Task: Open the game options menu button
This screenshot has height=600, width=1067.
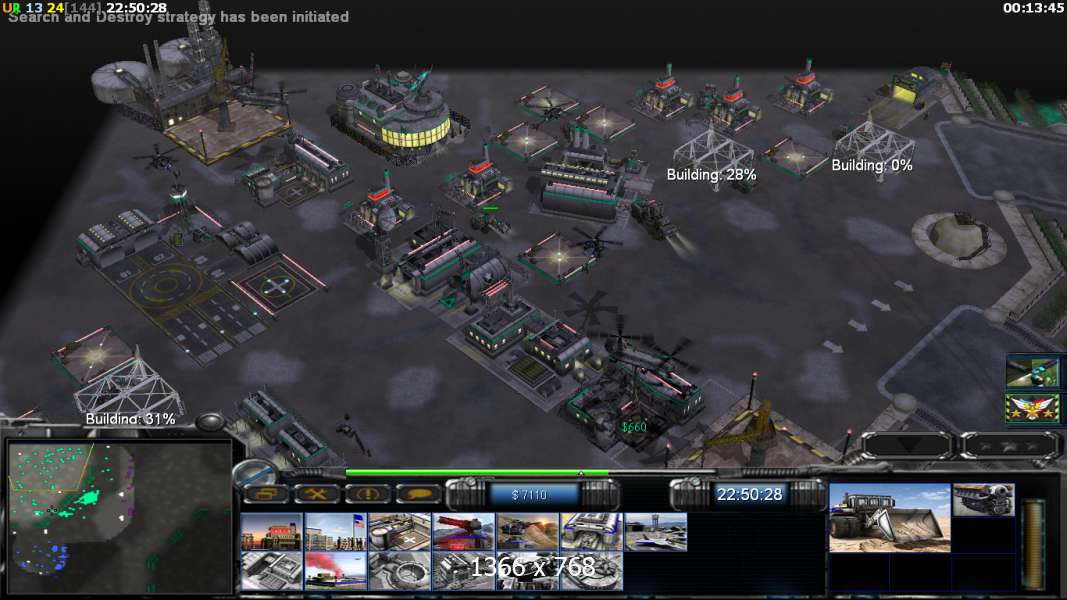Action: [266, 494]
